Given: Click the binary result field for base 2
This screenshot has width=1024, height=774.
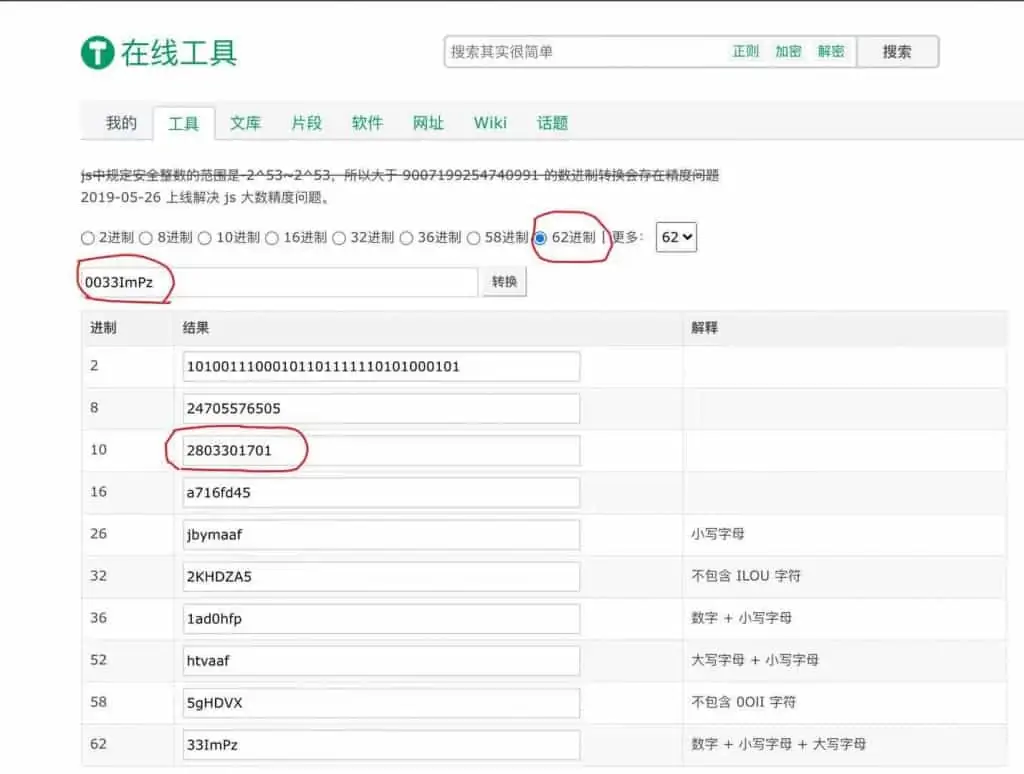Looking at the screenshot, I should 380,365.
